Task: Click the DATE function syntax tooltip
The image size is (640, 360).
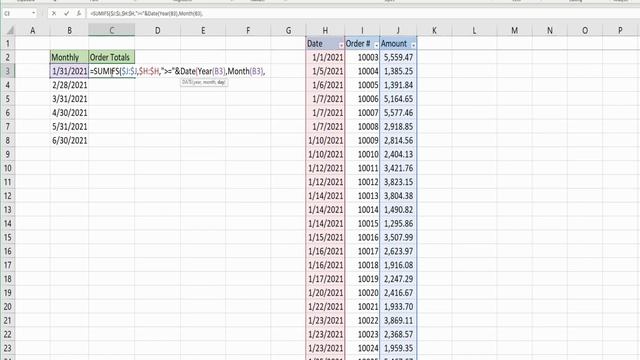Action: 204,82
